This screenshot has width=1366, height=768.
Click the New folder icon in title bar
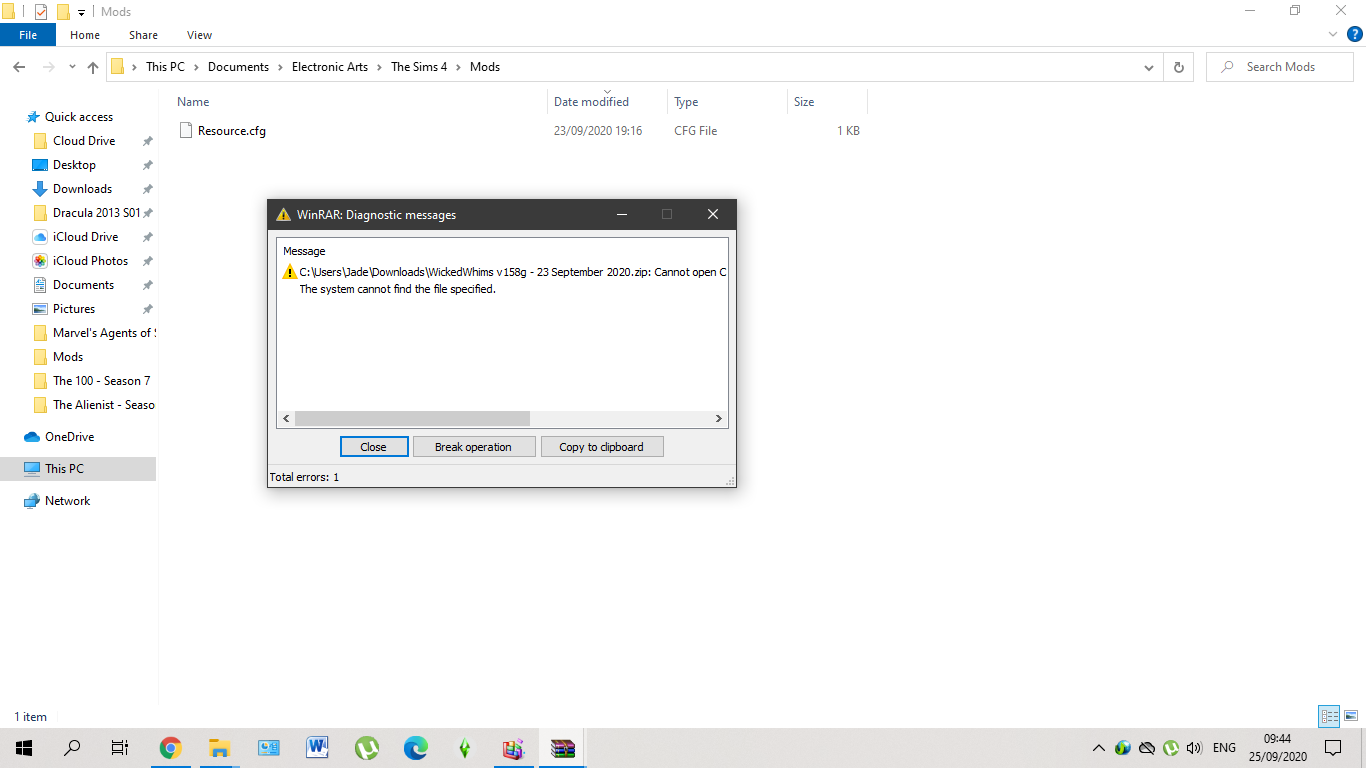[x=63, y=12]
